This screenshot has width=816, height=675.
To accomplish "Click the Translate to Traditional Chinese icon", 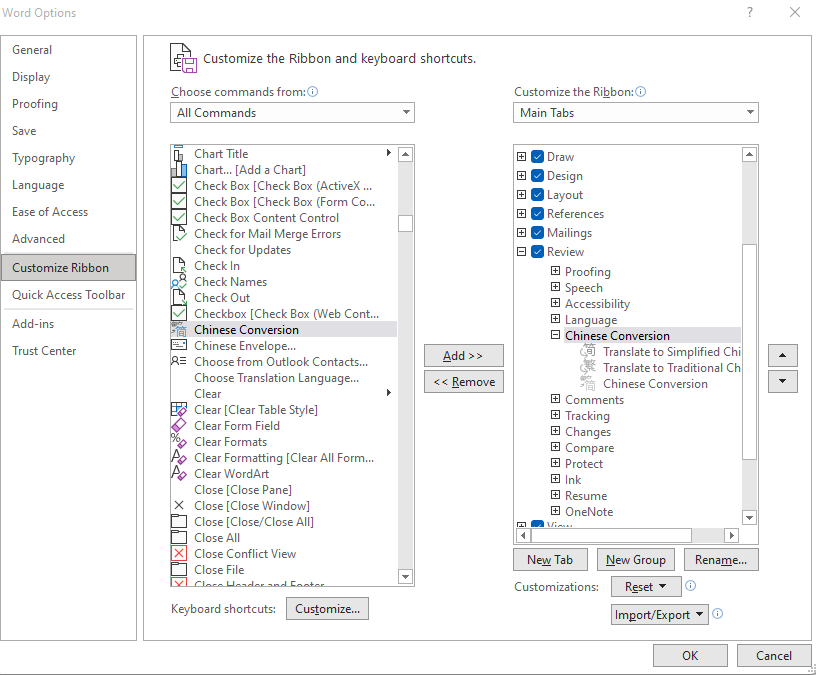I will point(588,367).
